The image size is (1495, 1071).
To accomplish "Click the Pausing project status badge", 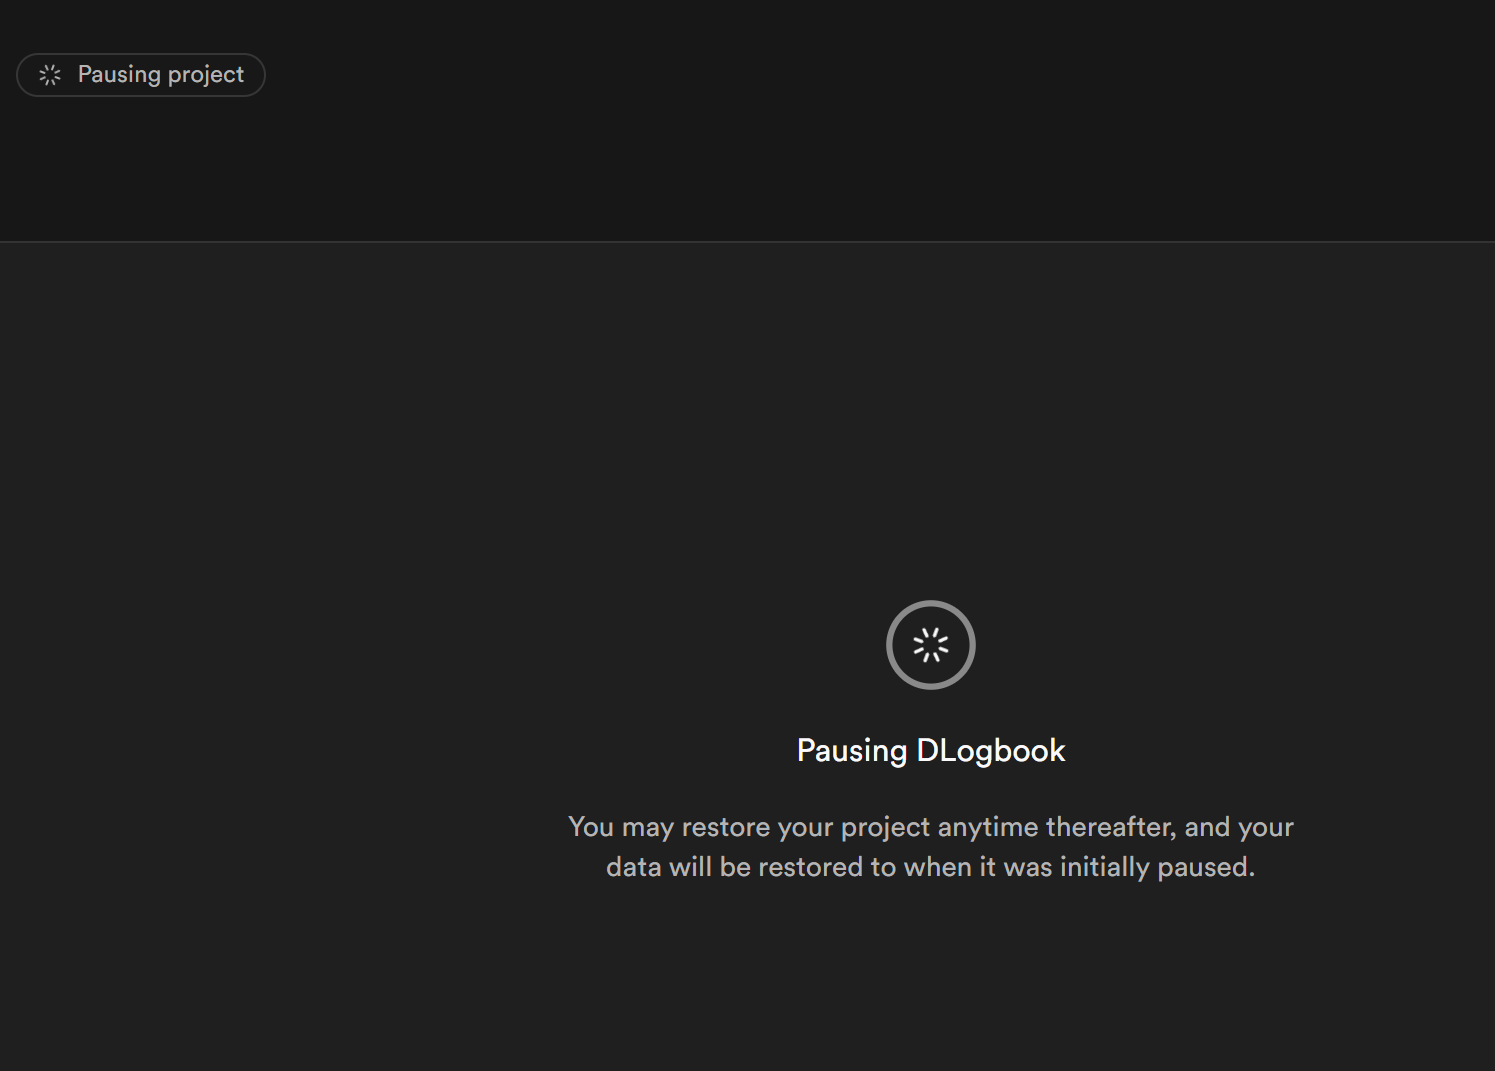I will [x=141, y=75].
